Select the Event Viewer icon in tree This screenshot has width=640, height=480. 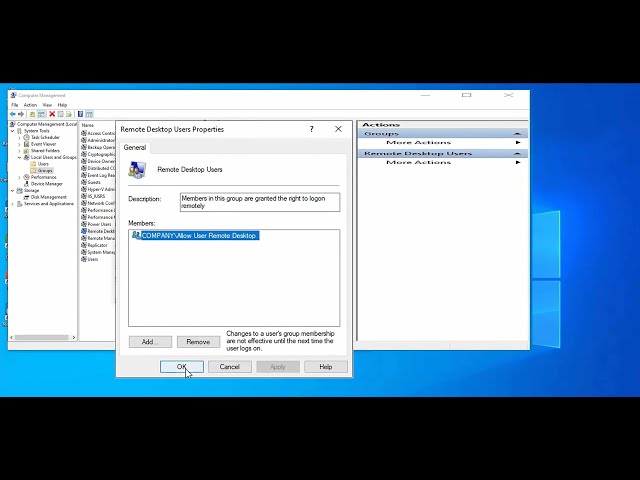tap(27, 144)
